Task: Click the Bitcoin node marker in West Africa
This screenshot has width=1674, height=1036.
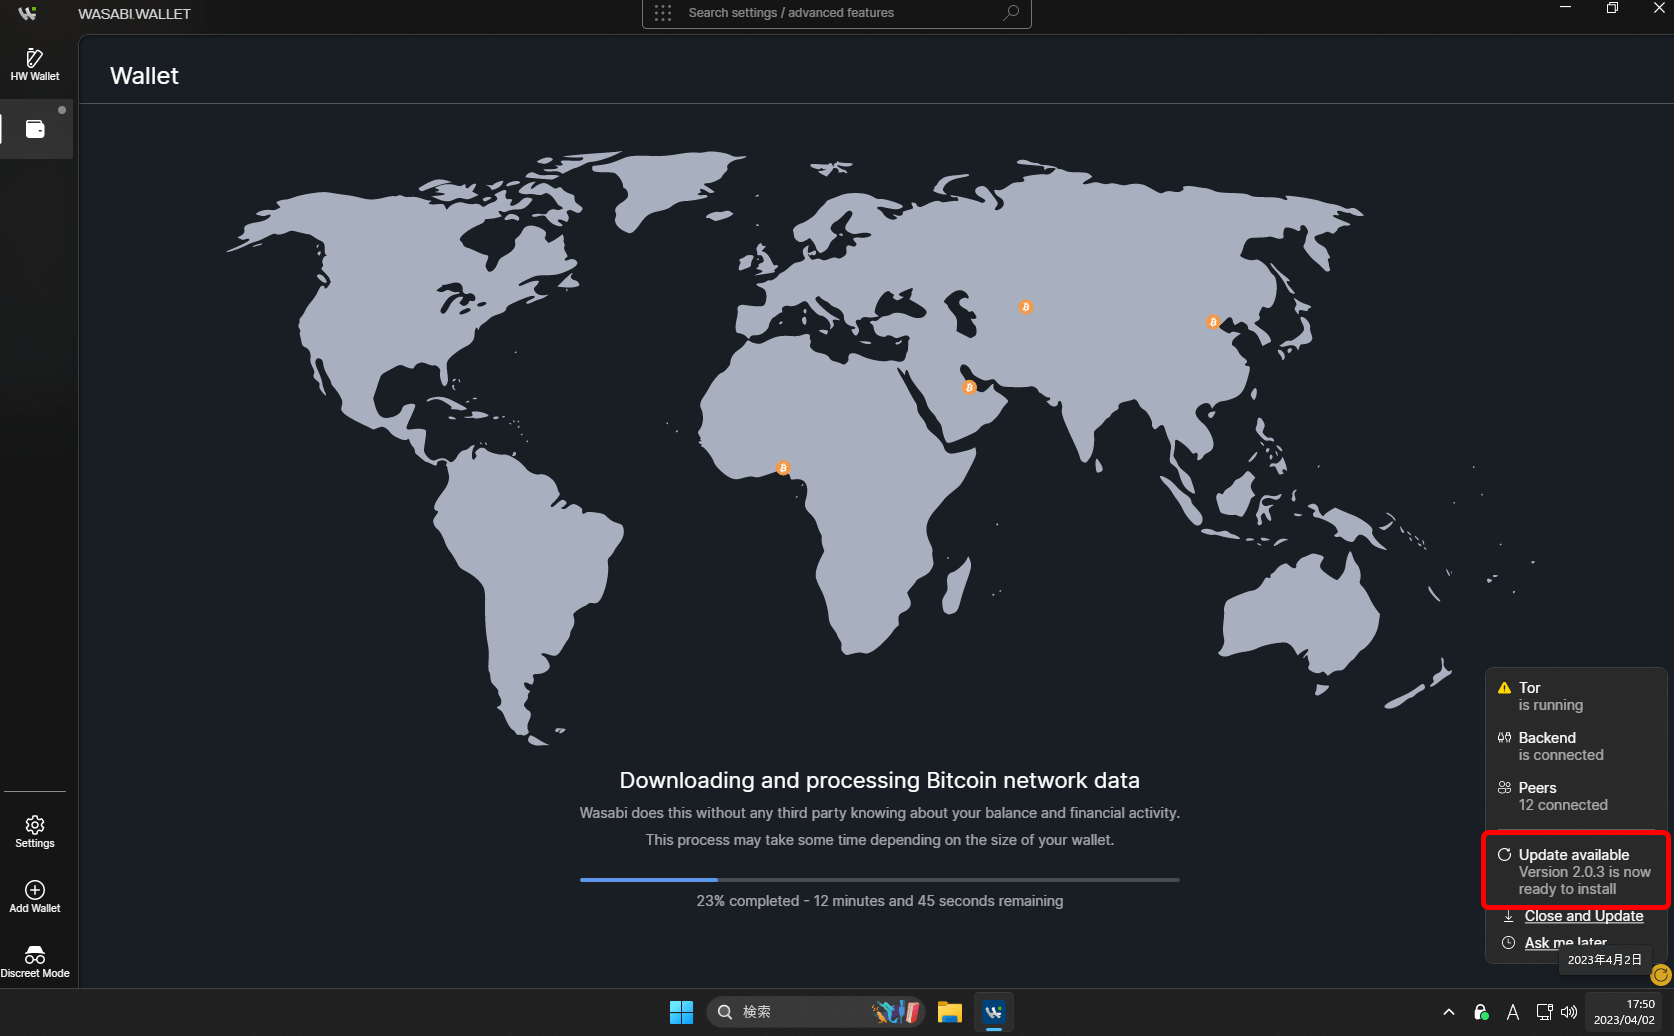Action: click(x=783, y=468)
